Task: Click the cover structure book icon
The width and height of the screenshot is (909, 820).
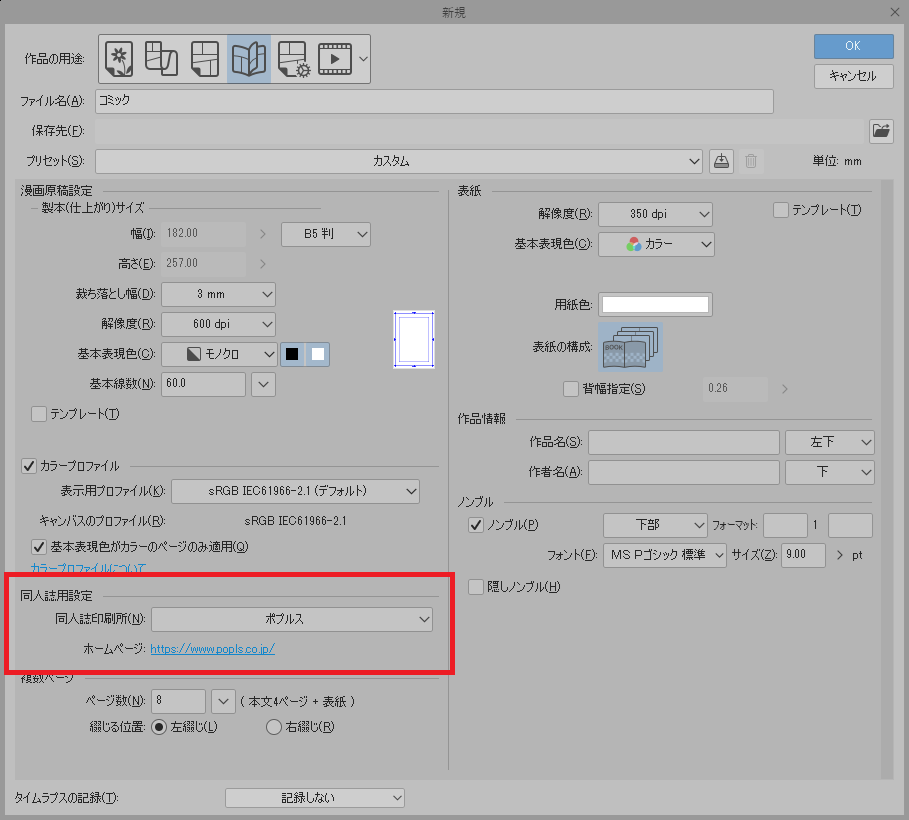Action: [630, 347]
